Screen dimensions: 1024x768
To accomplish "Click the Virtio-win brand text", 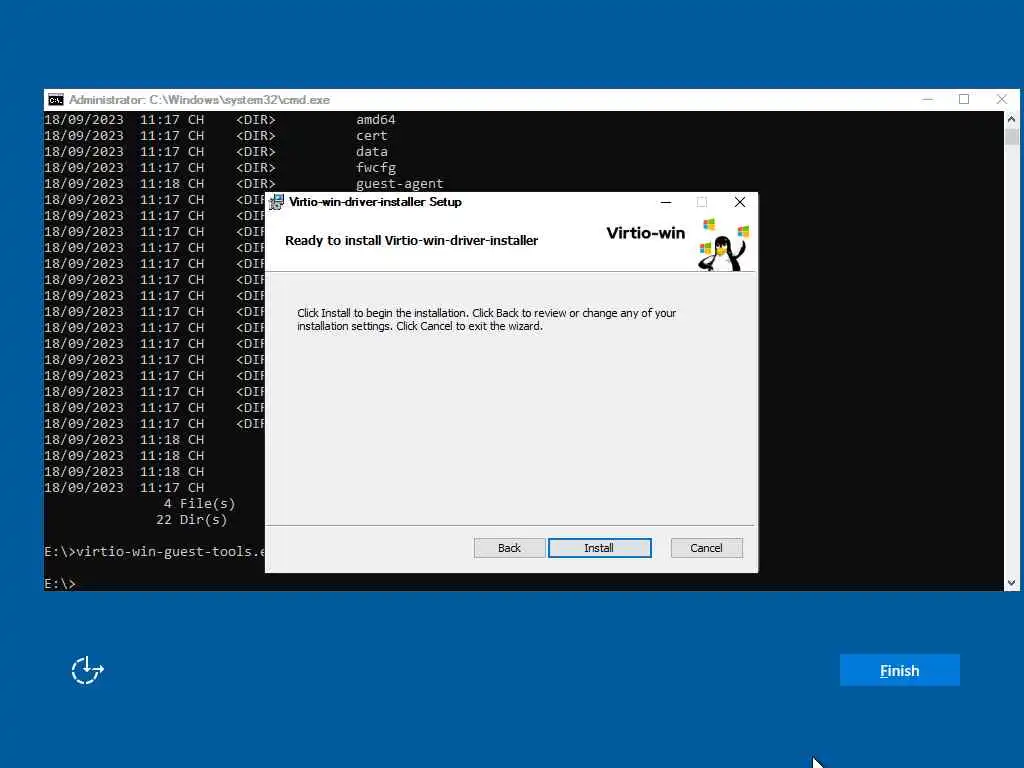I will click(645, 233).
